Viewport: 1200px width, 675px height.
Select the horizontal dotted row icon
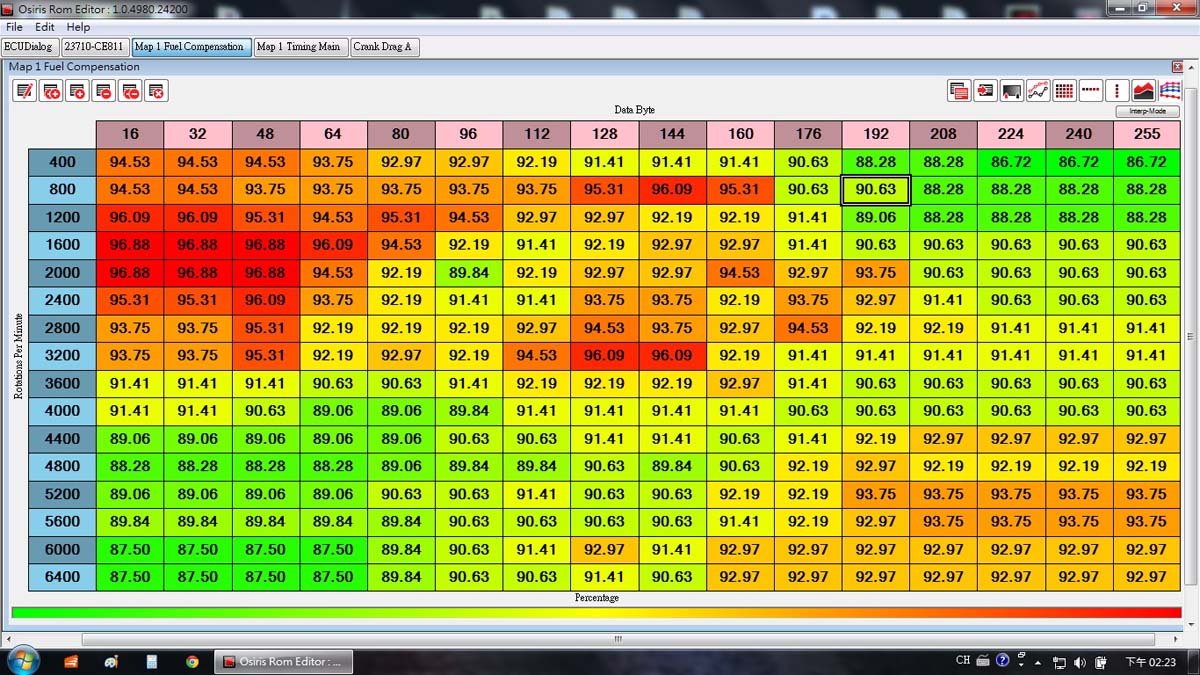(x=1091, y=91)
